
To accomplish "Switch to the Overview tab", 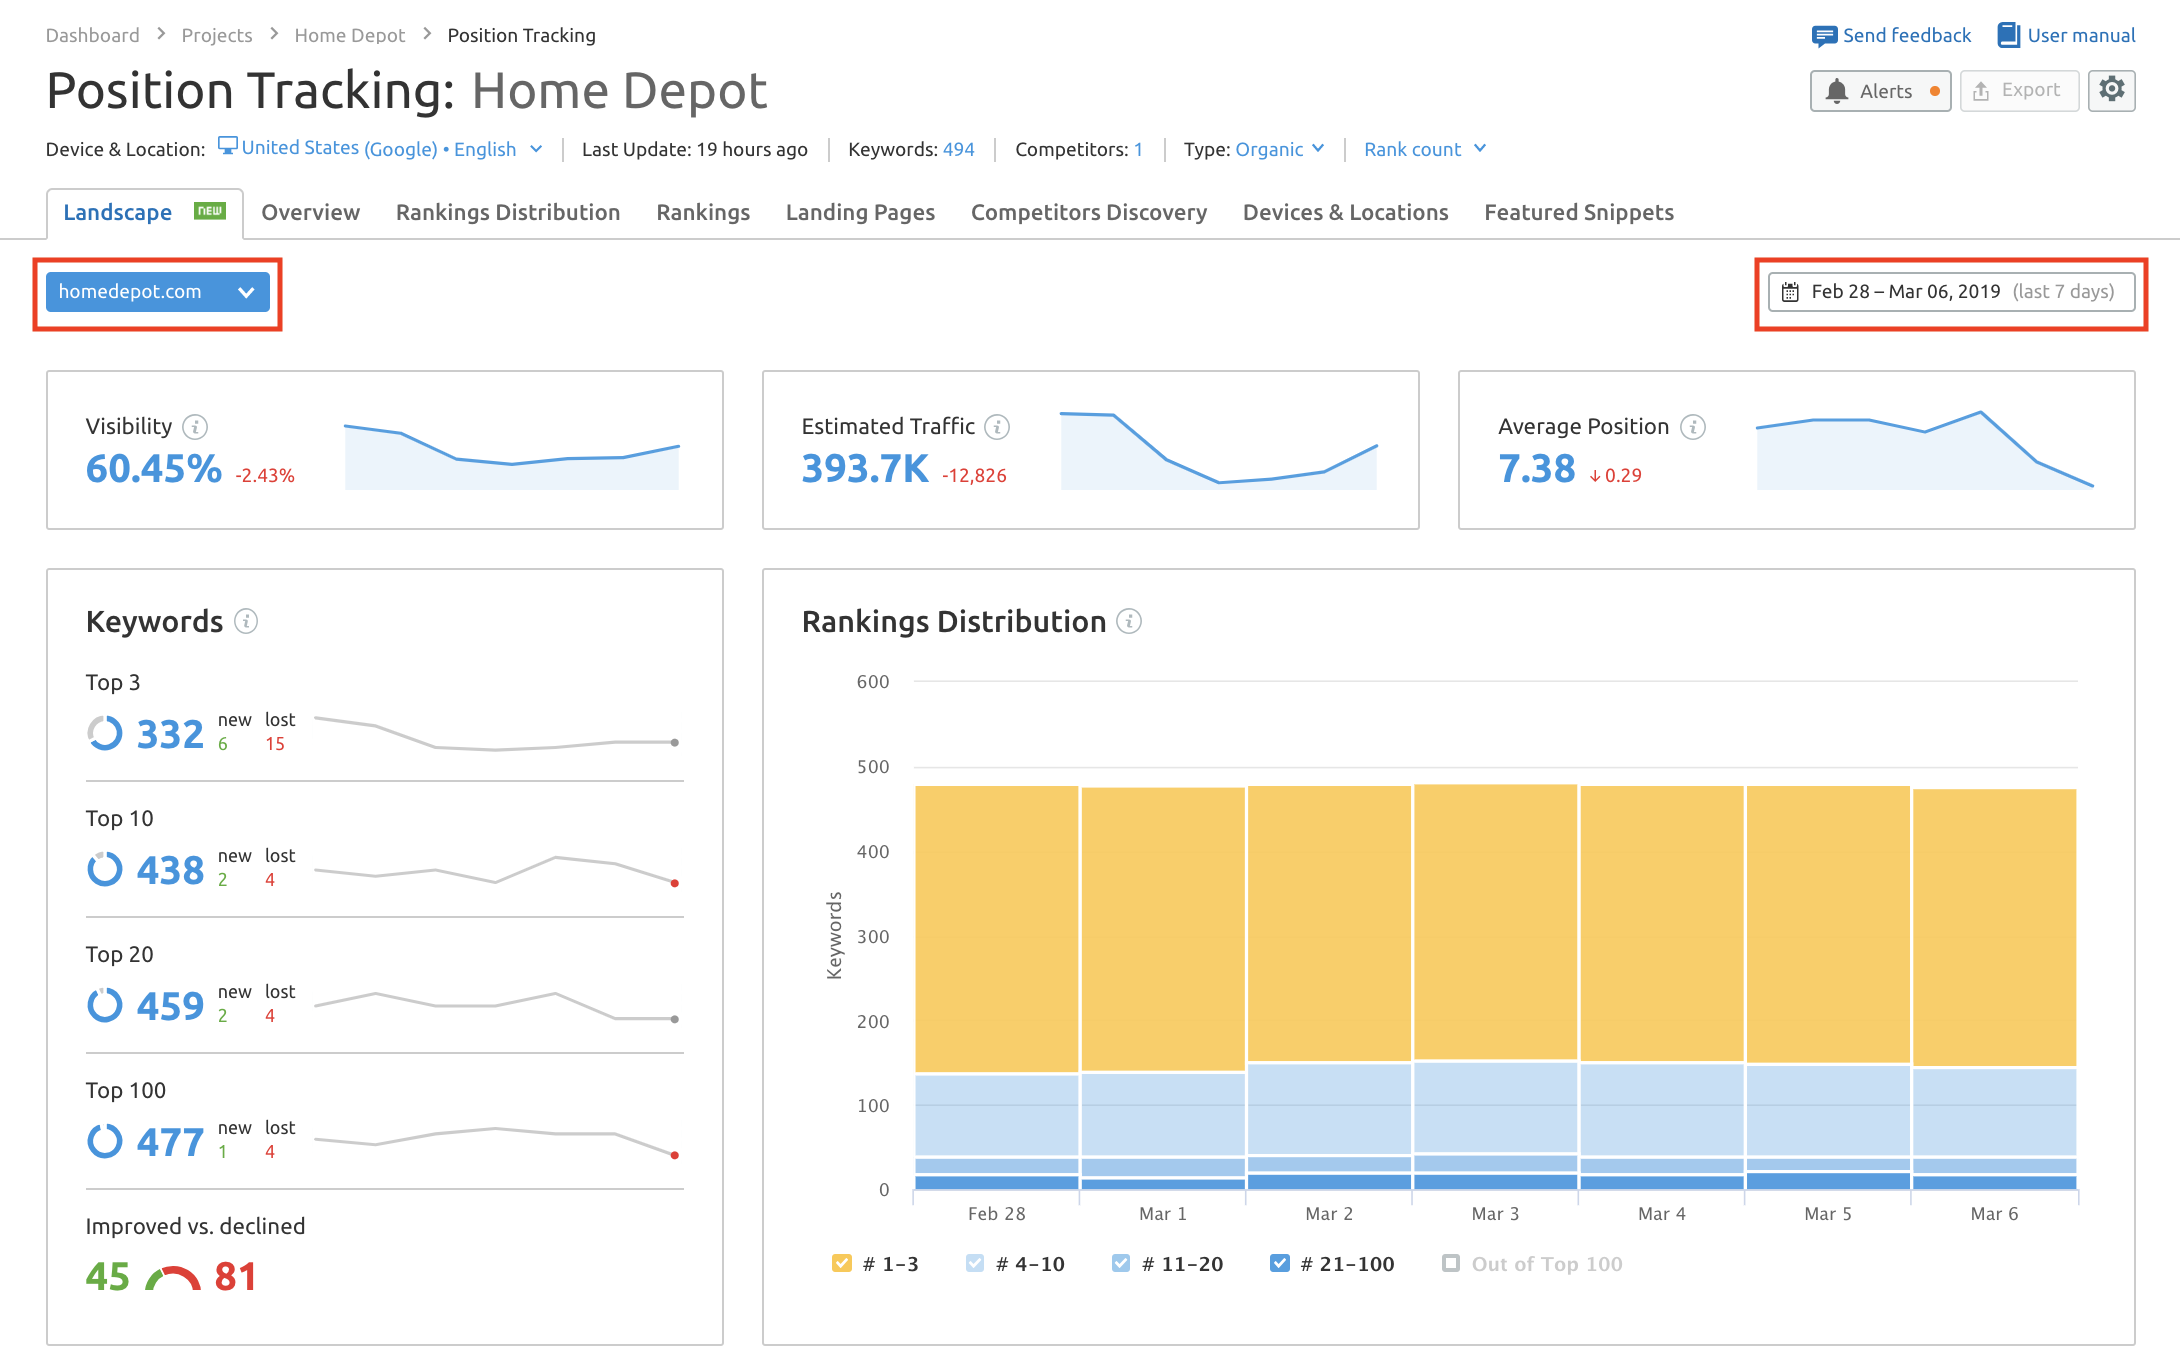I will pos(310,213).
